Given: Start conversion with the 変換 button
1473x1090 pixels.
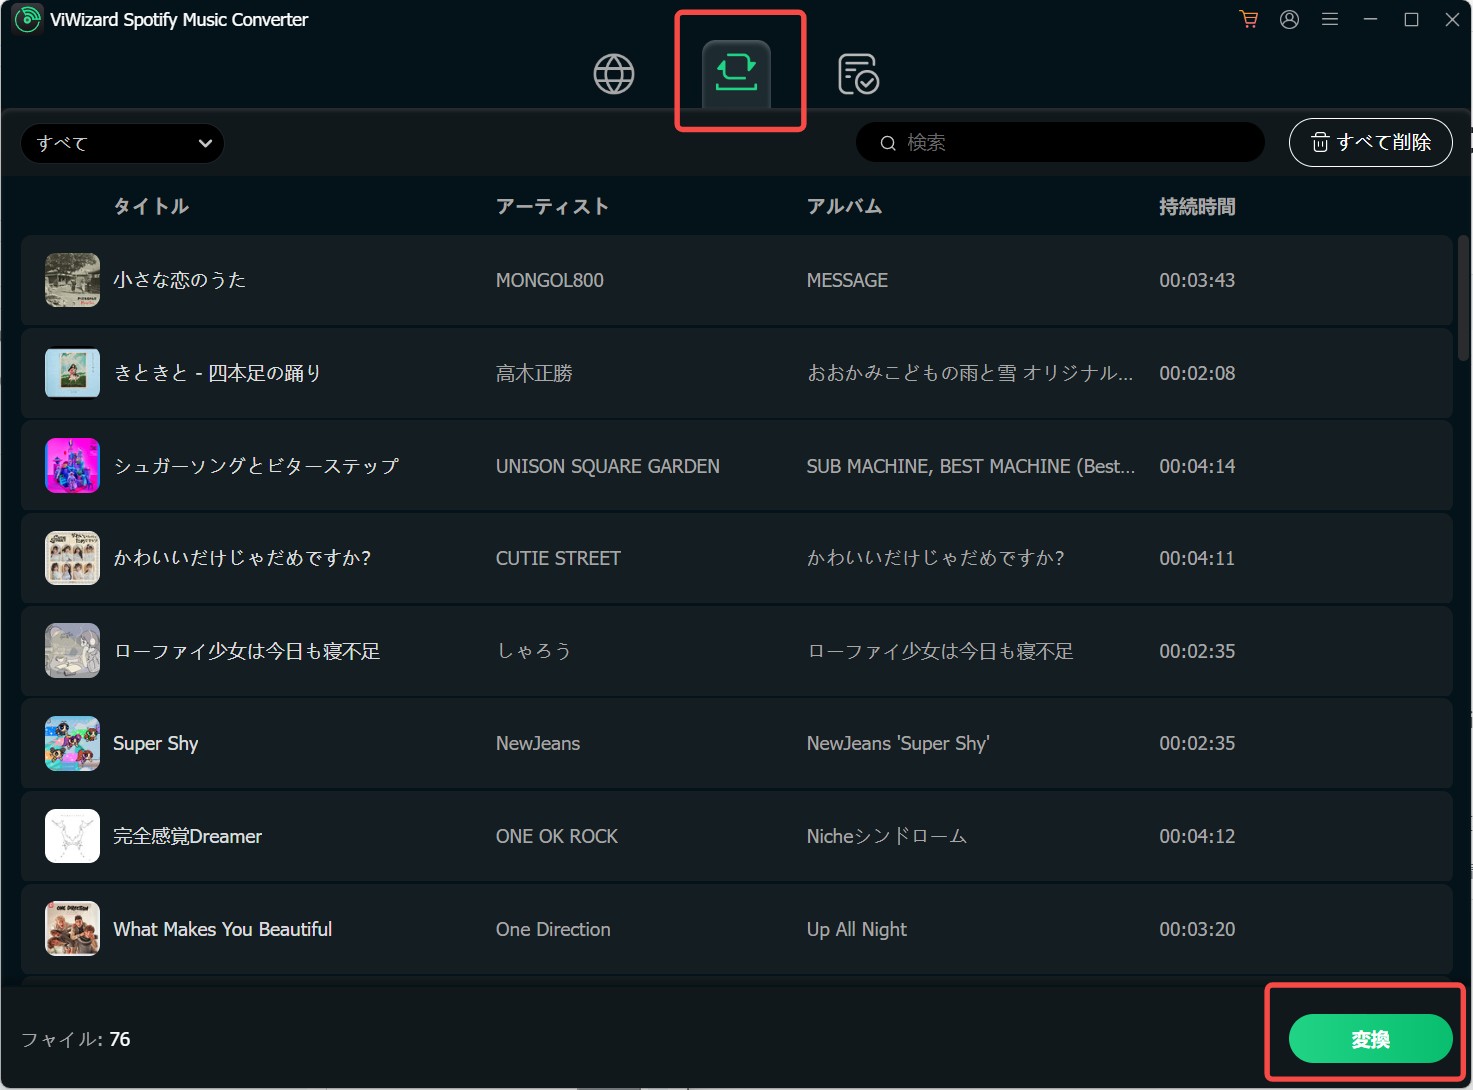Looking at the screenshot, I should (1370, 1039).
